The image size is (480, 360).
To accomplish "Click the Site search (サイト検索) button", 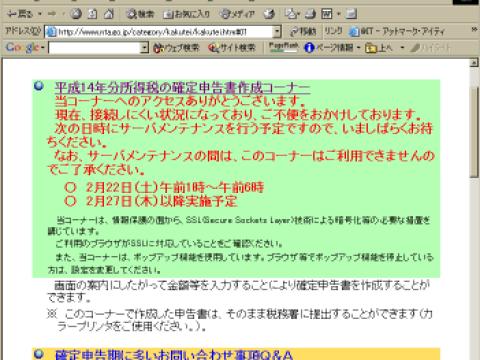I will tap(232, 48).
